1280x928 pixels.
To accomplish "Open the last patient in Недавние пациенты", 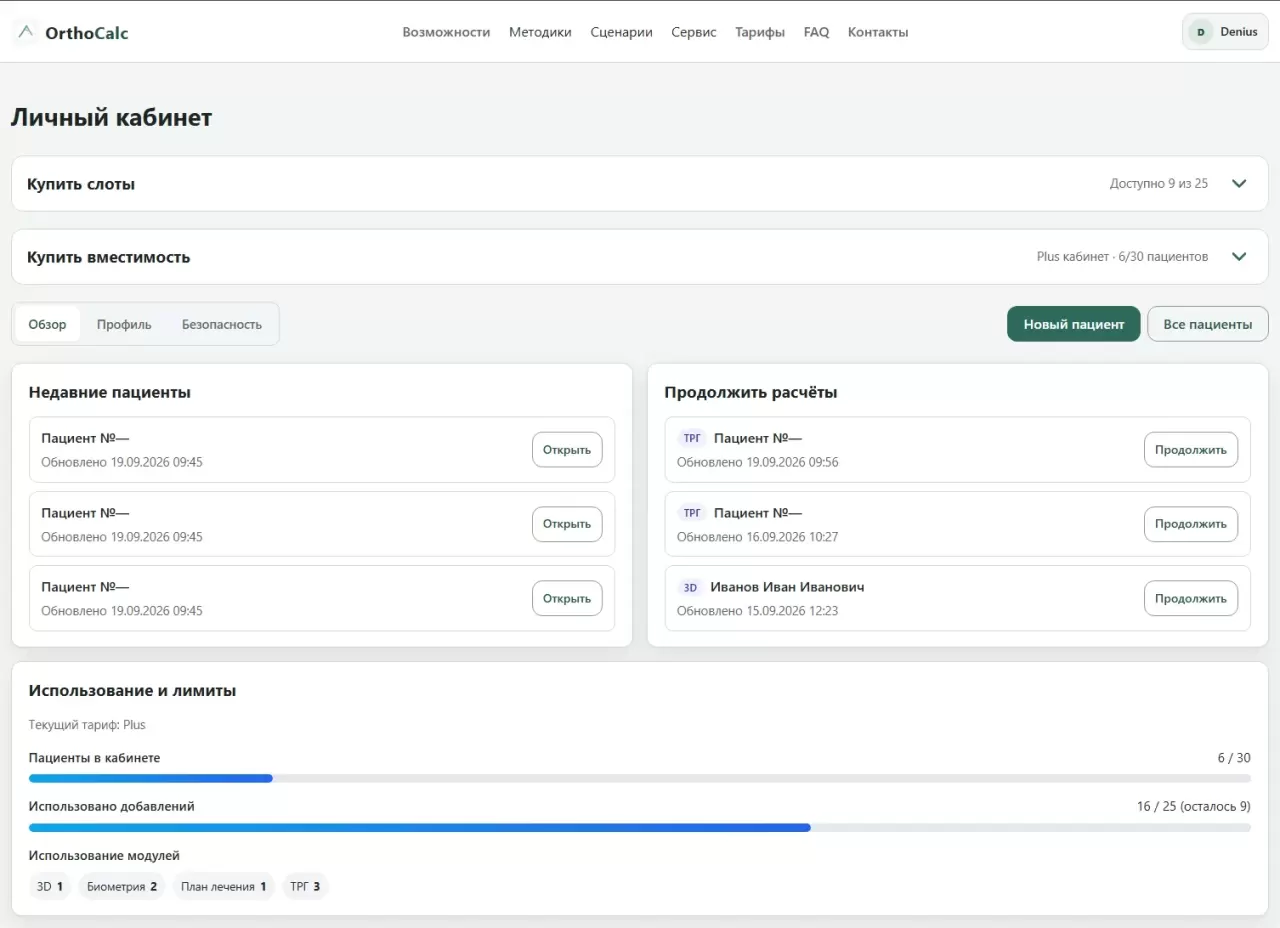I will (567, 598).
